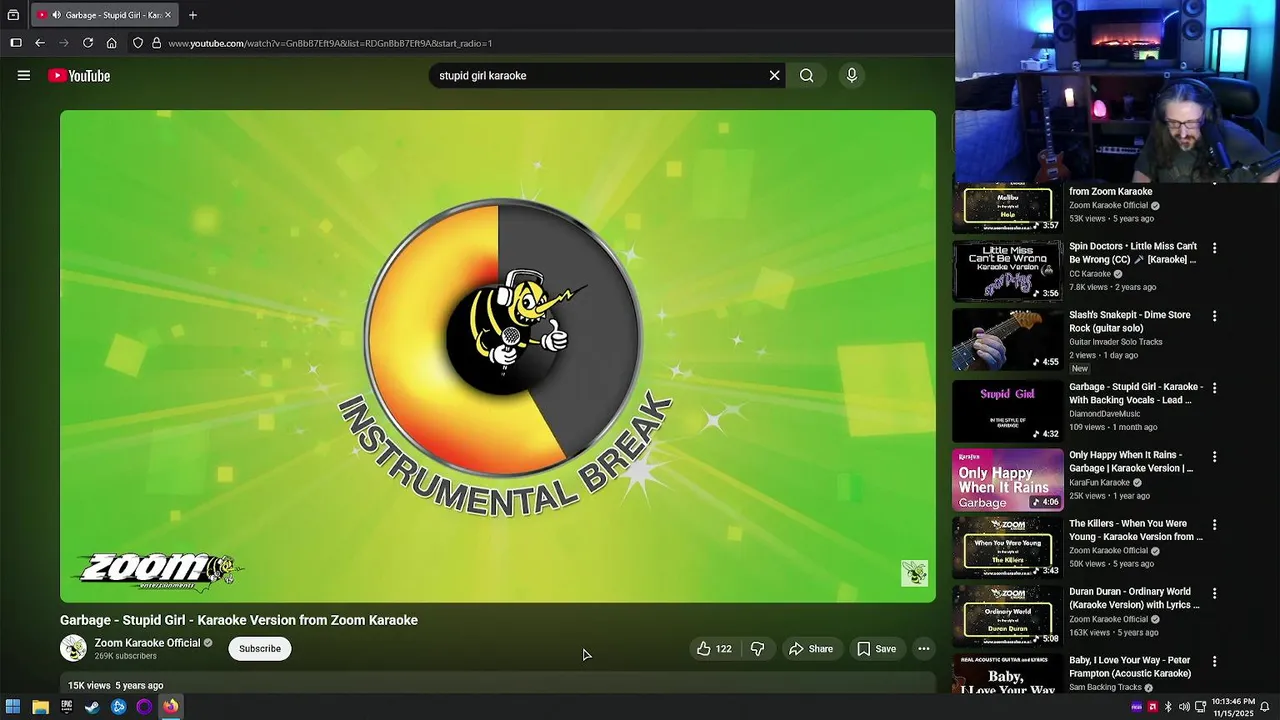Click the channel watermark in the video corner
This screenshot has height=720, width=1280.
pyautogui.click(x=914, y=573)
